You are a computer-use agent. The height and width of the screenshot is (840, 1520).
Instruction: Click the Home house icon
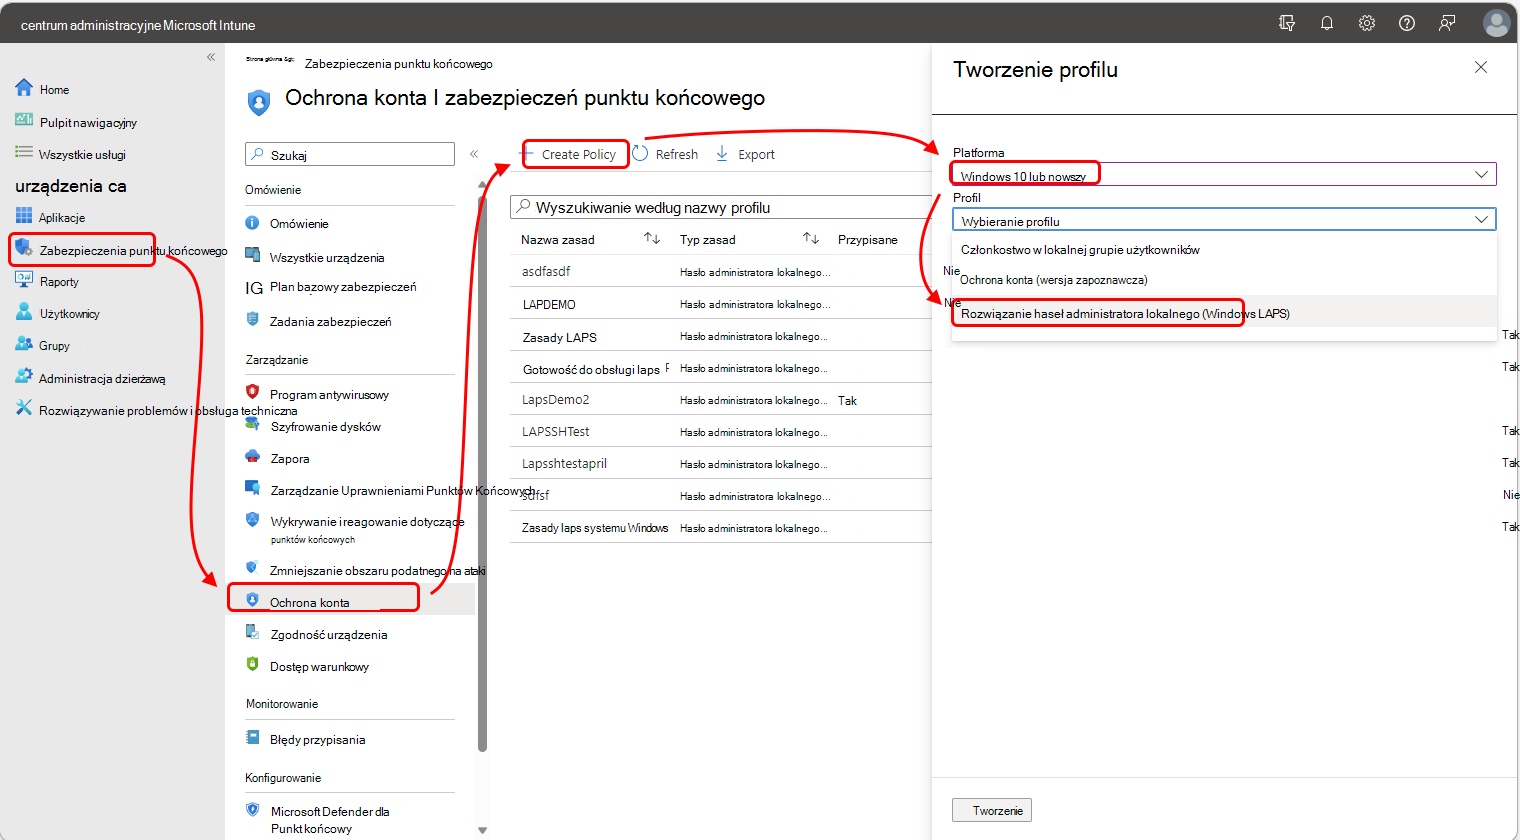click(x=24, y=88)
